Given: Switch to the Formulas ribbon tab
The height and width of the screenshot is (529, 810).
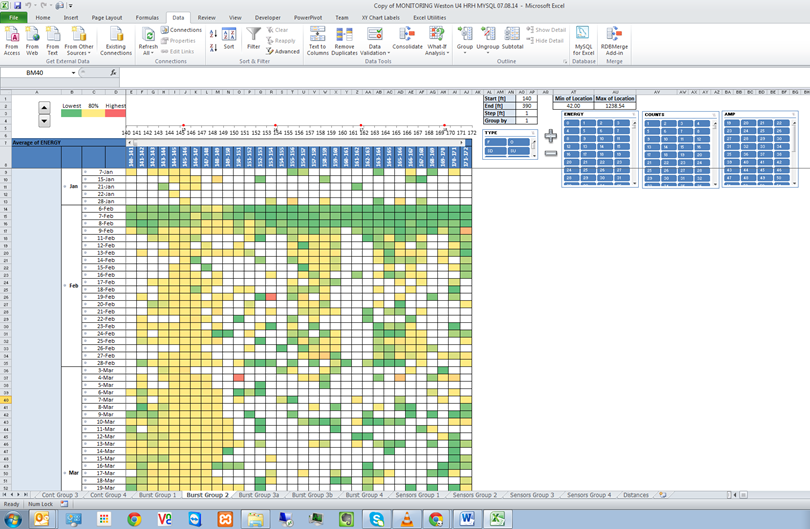Looking at the screenshot, I should coord(147,18).
